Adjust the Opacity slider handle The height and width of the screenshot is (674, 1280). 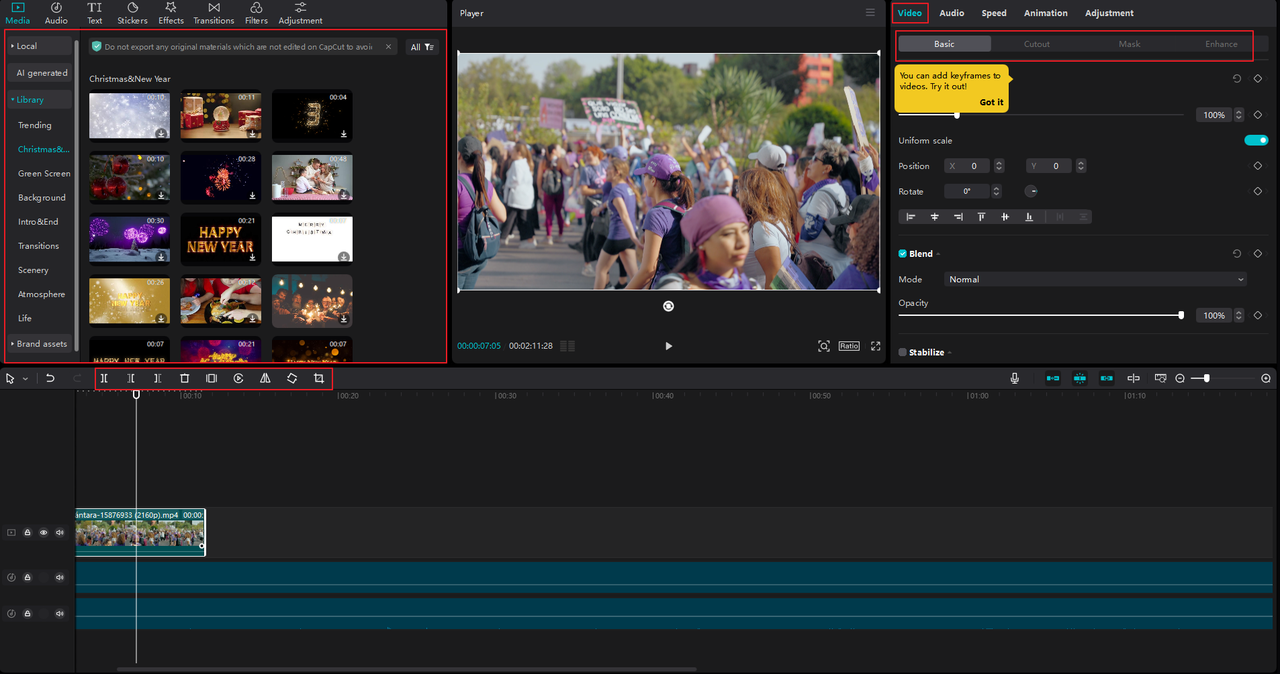(x=1181, y=315)
